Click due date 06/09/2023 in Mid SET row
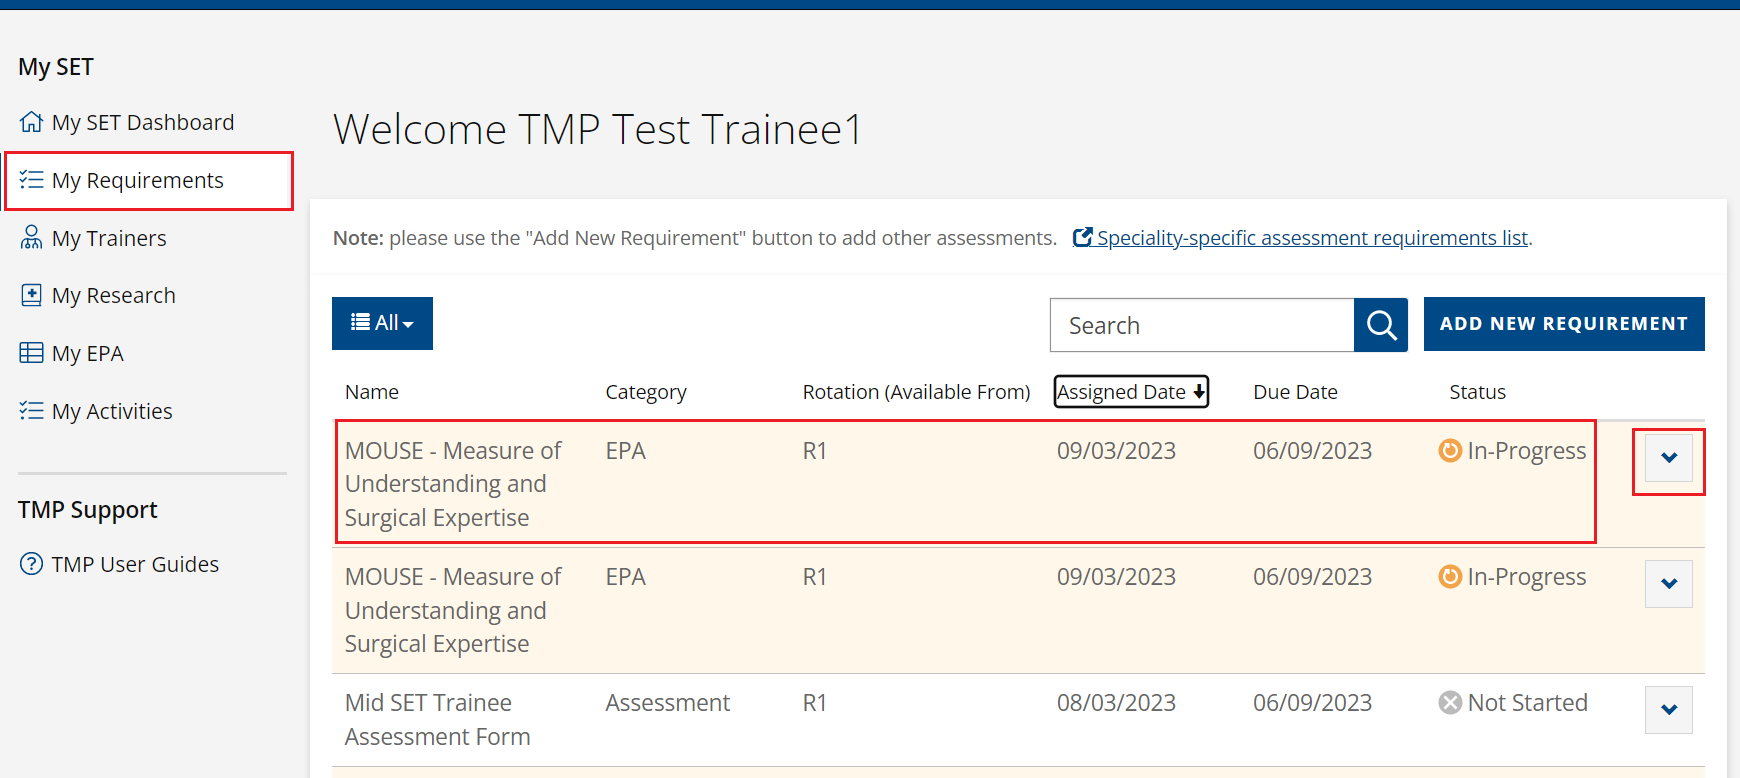The image size is (1740, 778). (x=1312, y=703)
